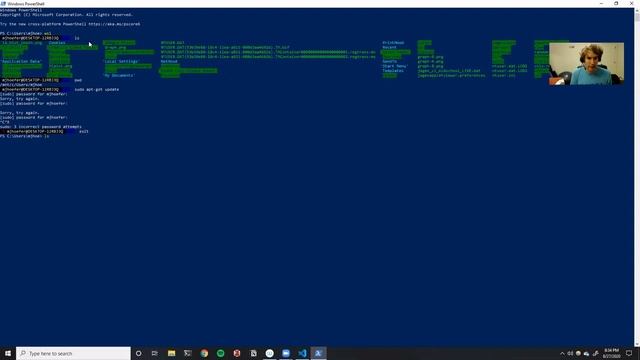Click the 'Templates' directory entry

pyautogui.click(x=393, y=71)
